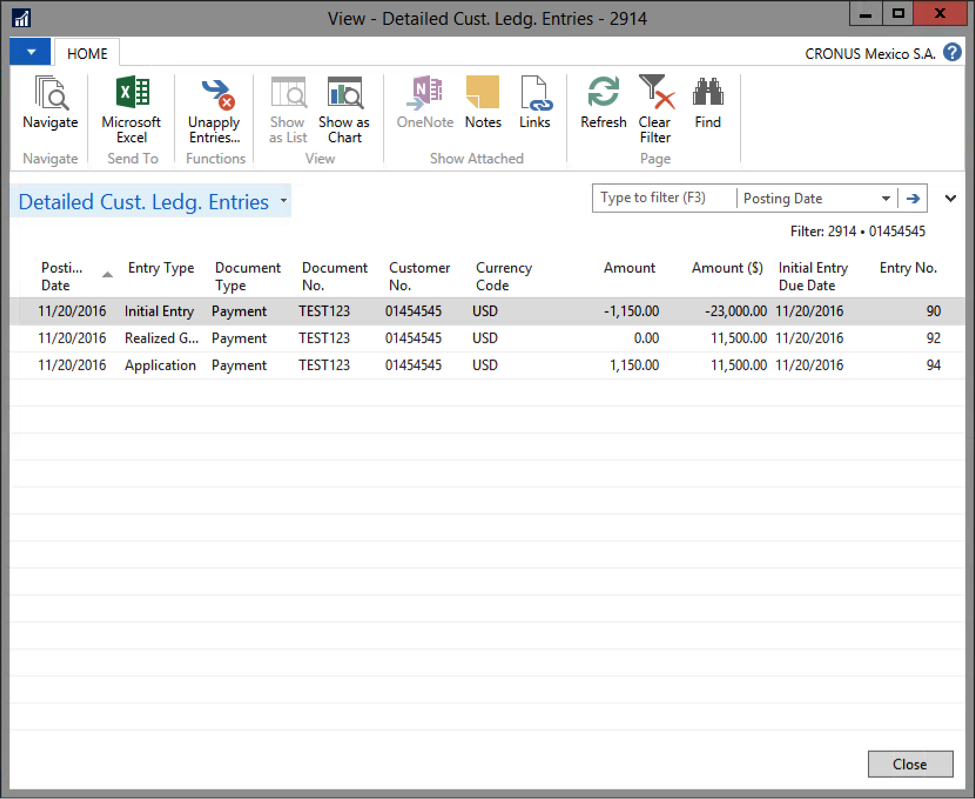Show attached Notes
The image size is (975, 799).
tap(483, 103)
